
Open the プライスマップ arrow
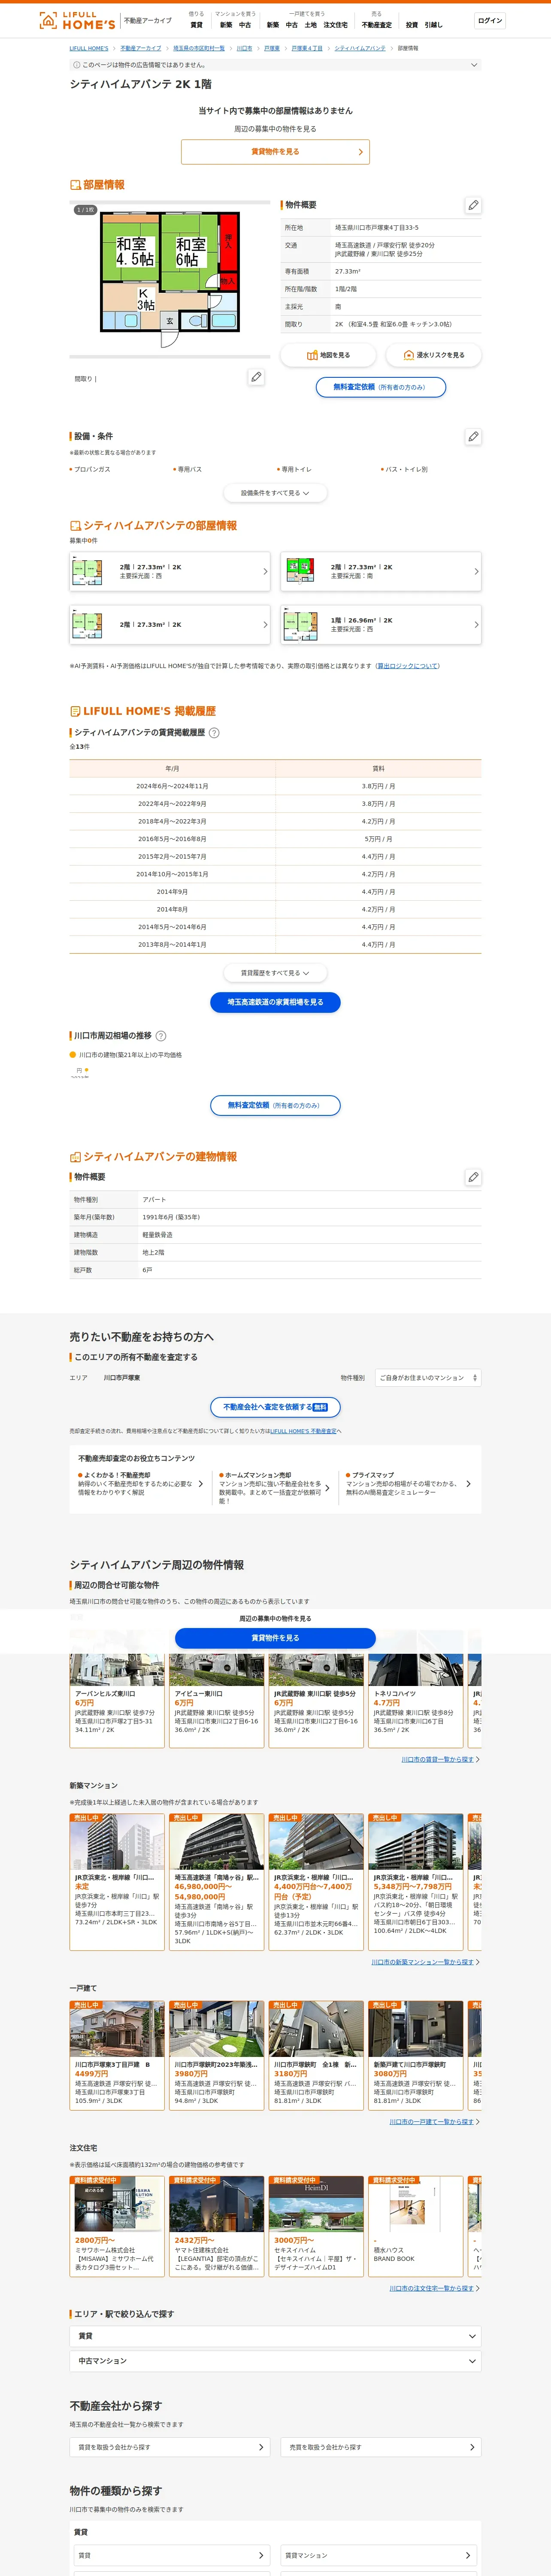[468, 1484]
